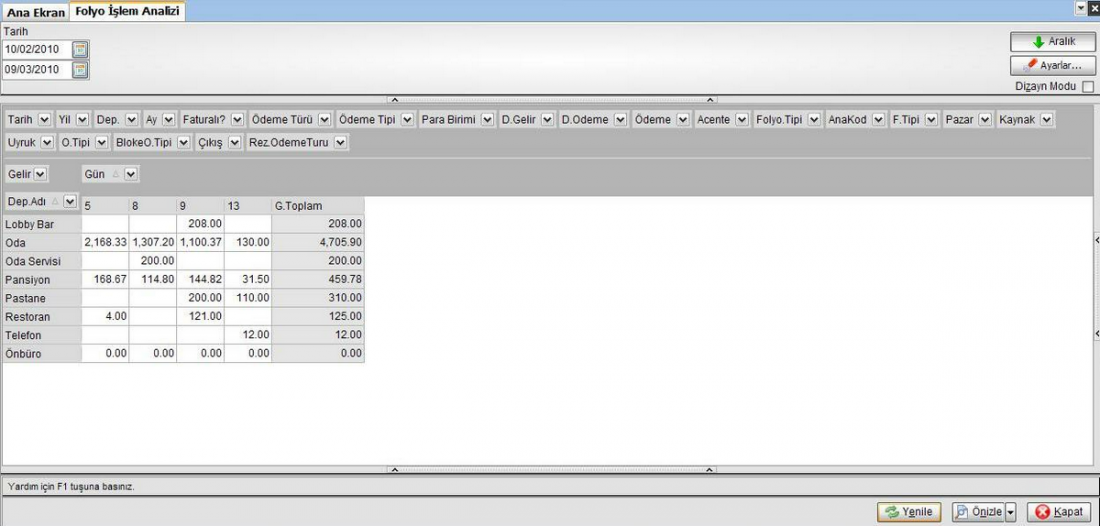Switch to the Ana Ekran tab

click(x=36, y=13)
